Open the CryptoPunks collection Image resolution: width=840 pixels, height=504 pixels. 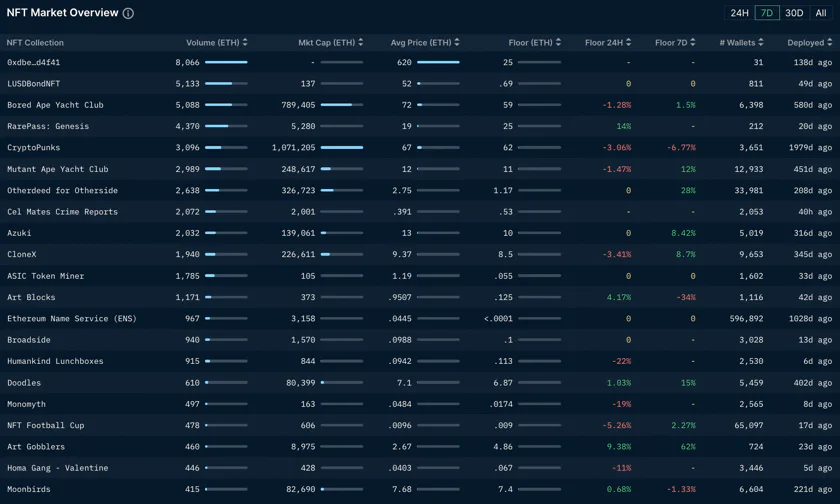click(34, 147)
